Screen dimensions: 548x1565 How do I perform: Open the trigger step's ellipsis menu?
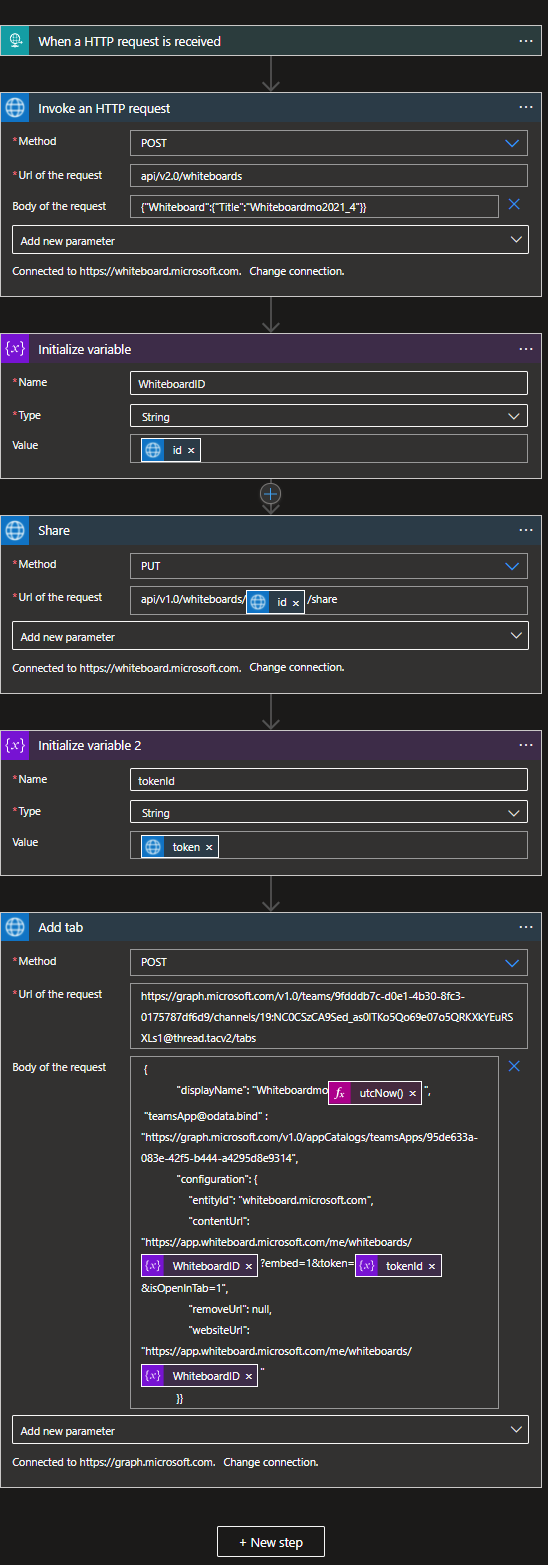[x=526, y=41]
